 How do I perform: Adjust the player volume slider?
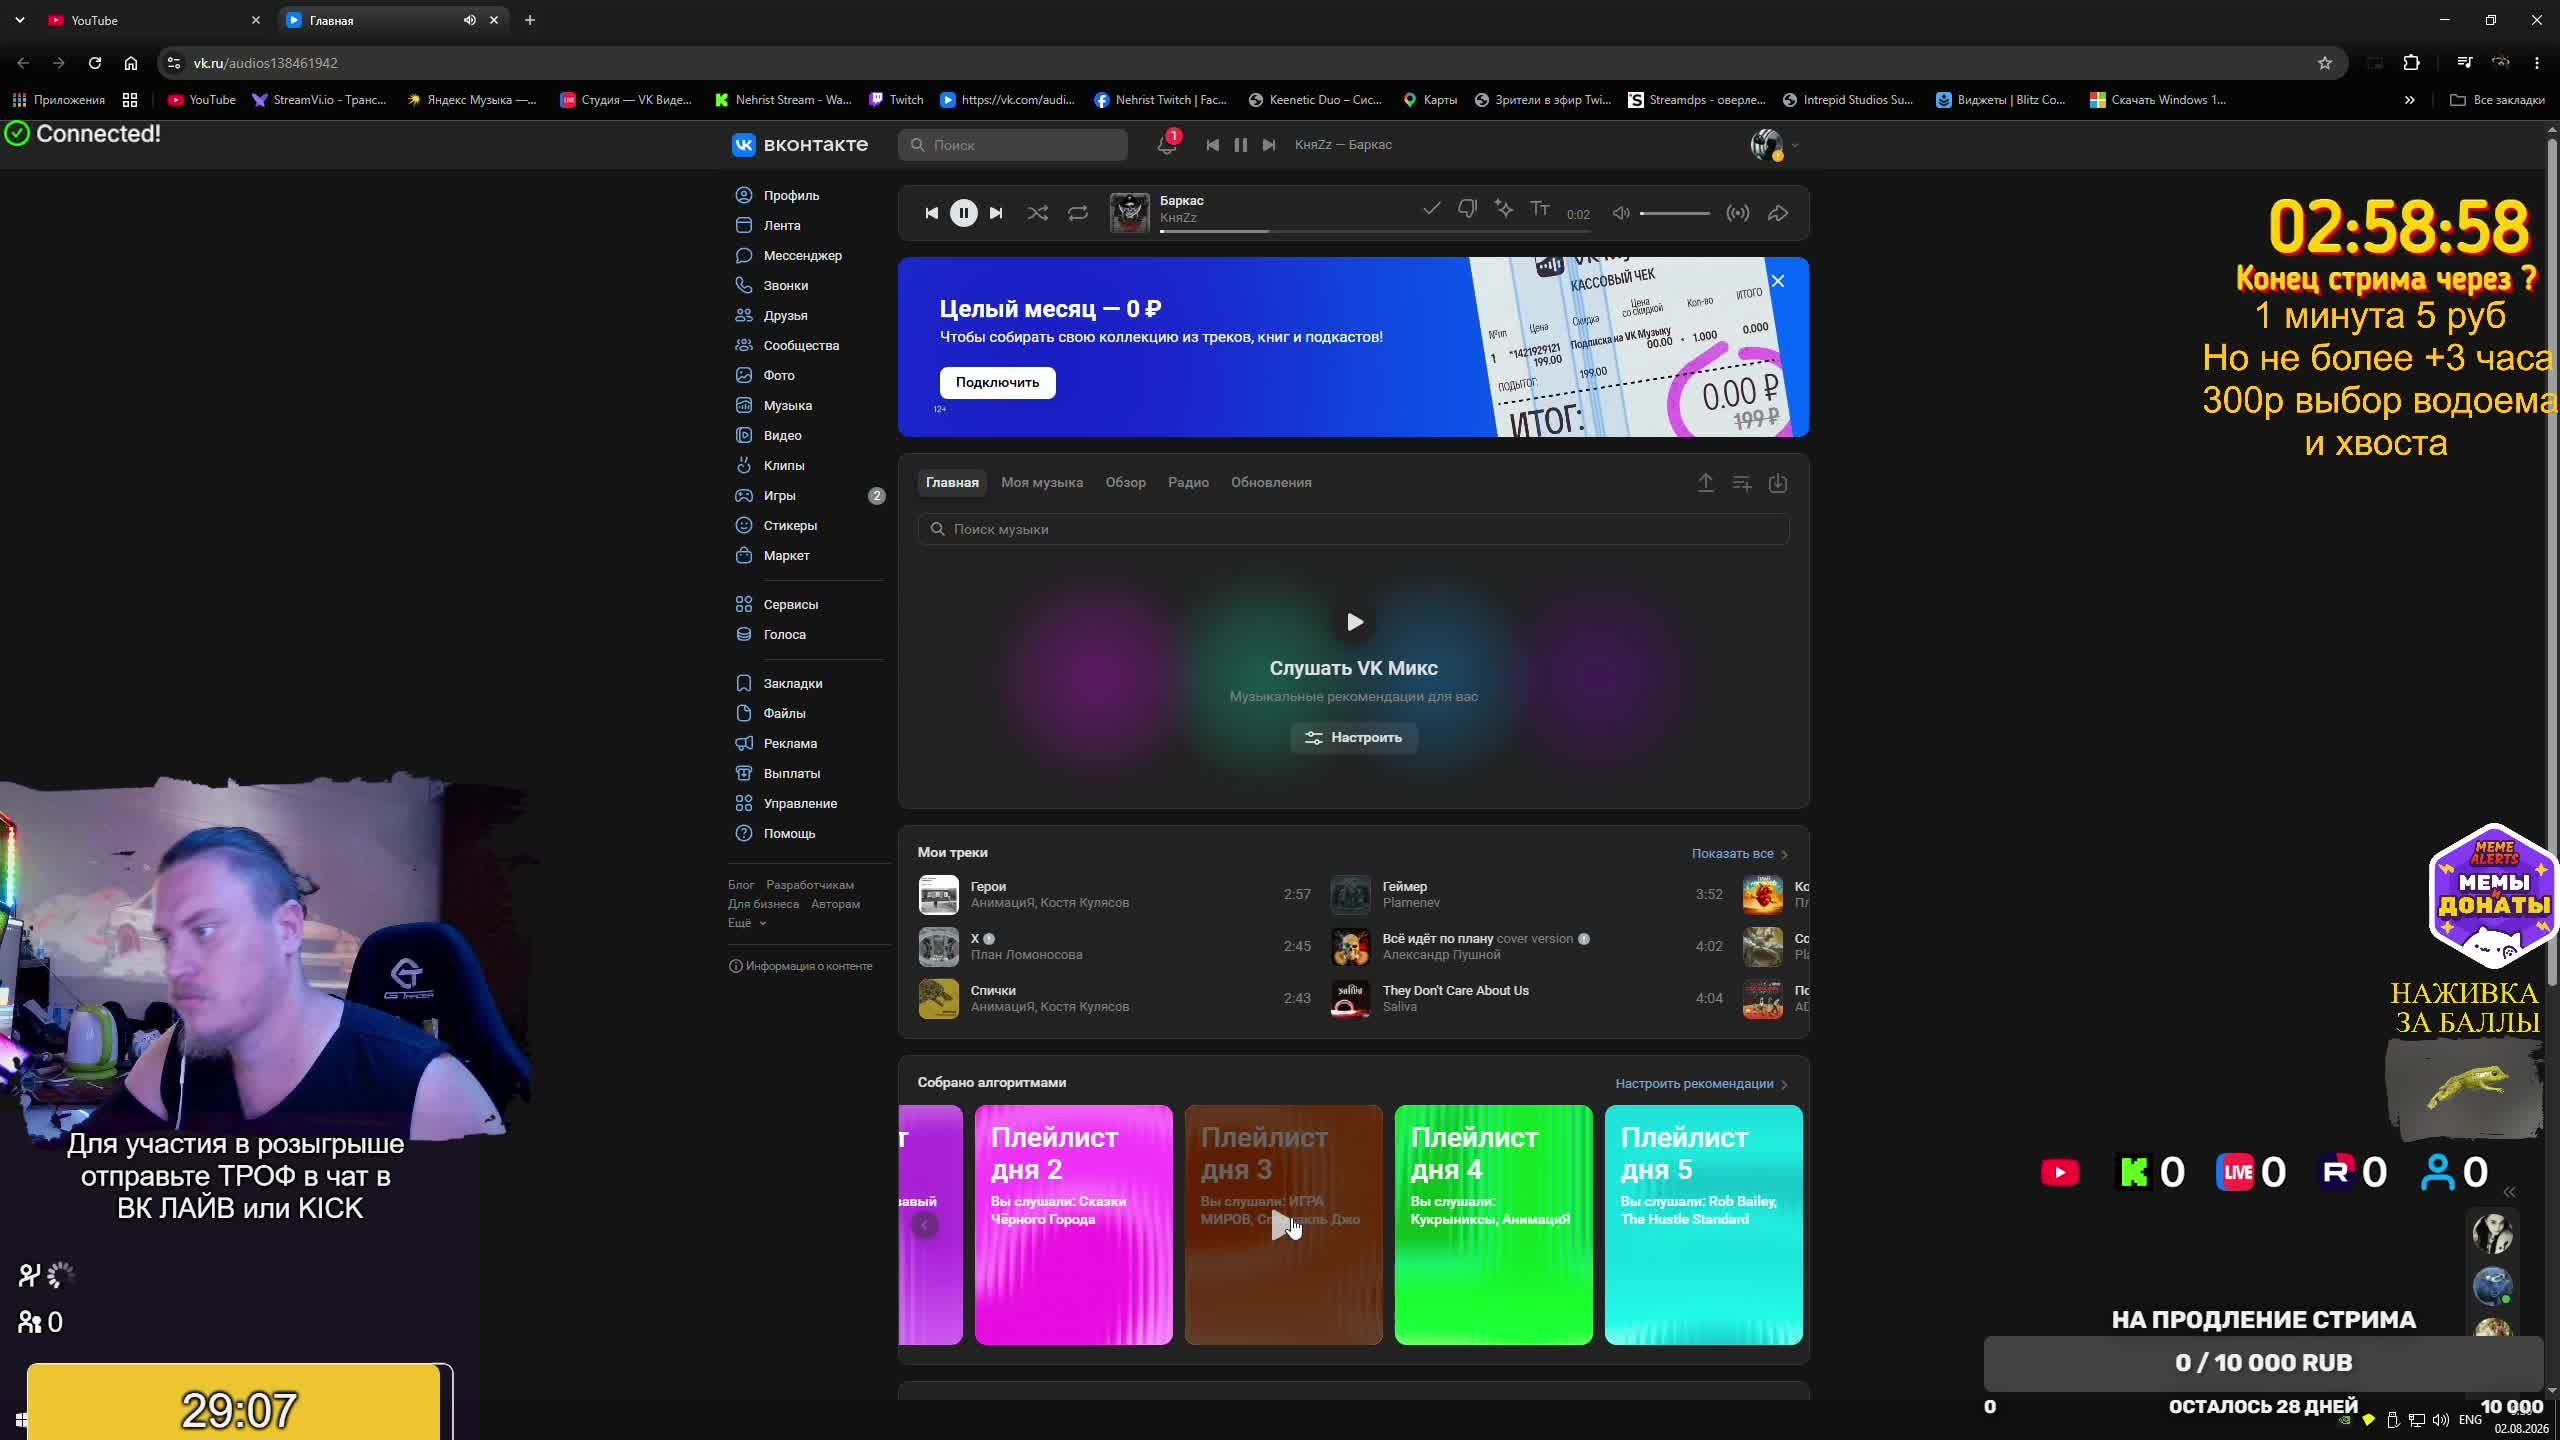[1674, 213]
